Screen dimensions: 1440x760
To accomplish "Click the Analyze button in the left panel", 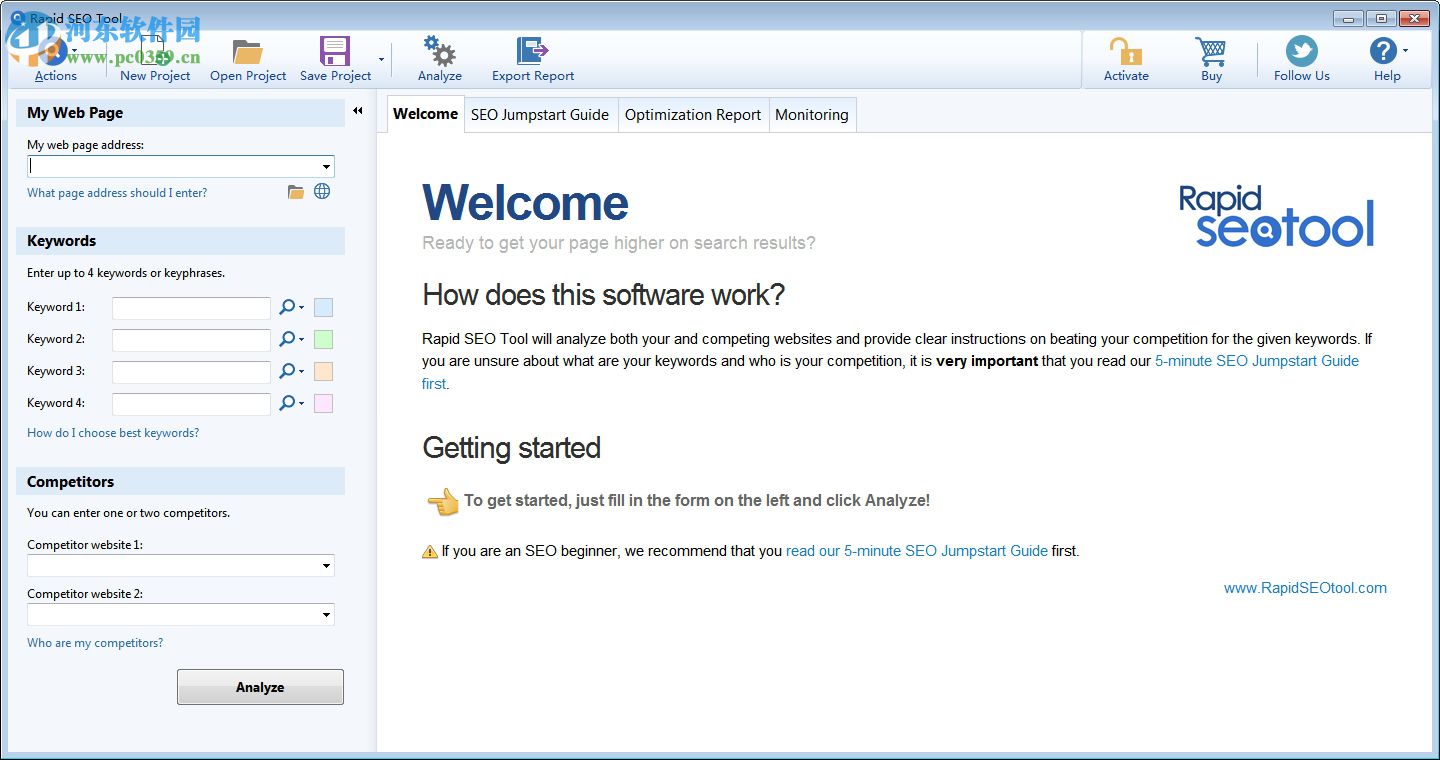I will [x=260, y=687].
